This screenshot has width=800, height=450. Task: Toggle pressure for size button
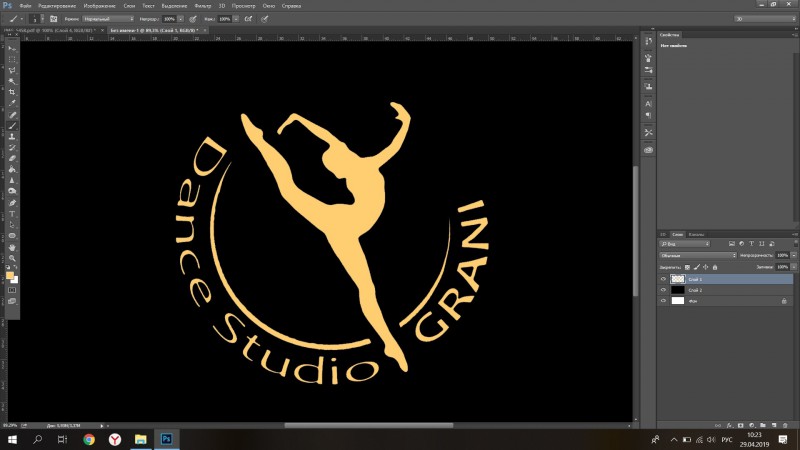(x=265, y=19)
